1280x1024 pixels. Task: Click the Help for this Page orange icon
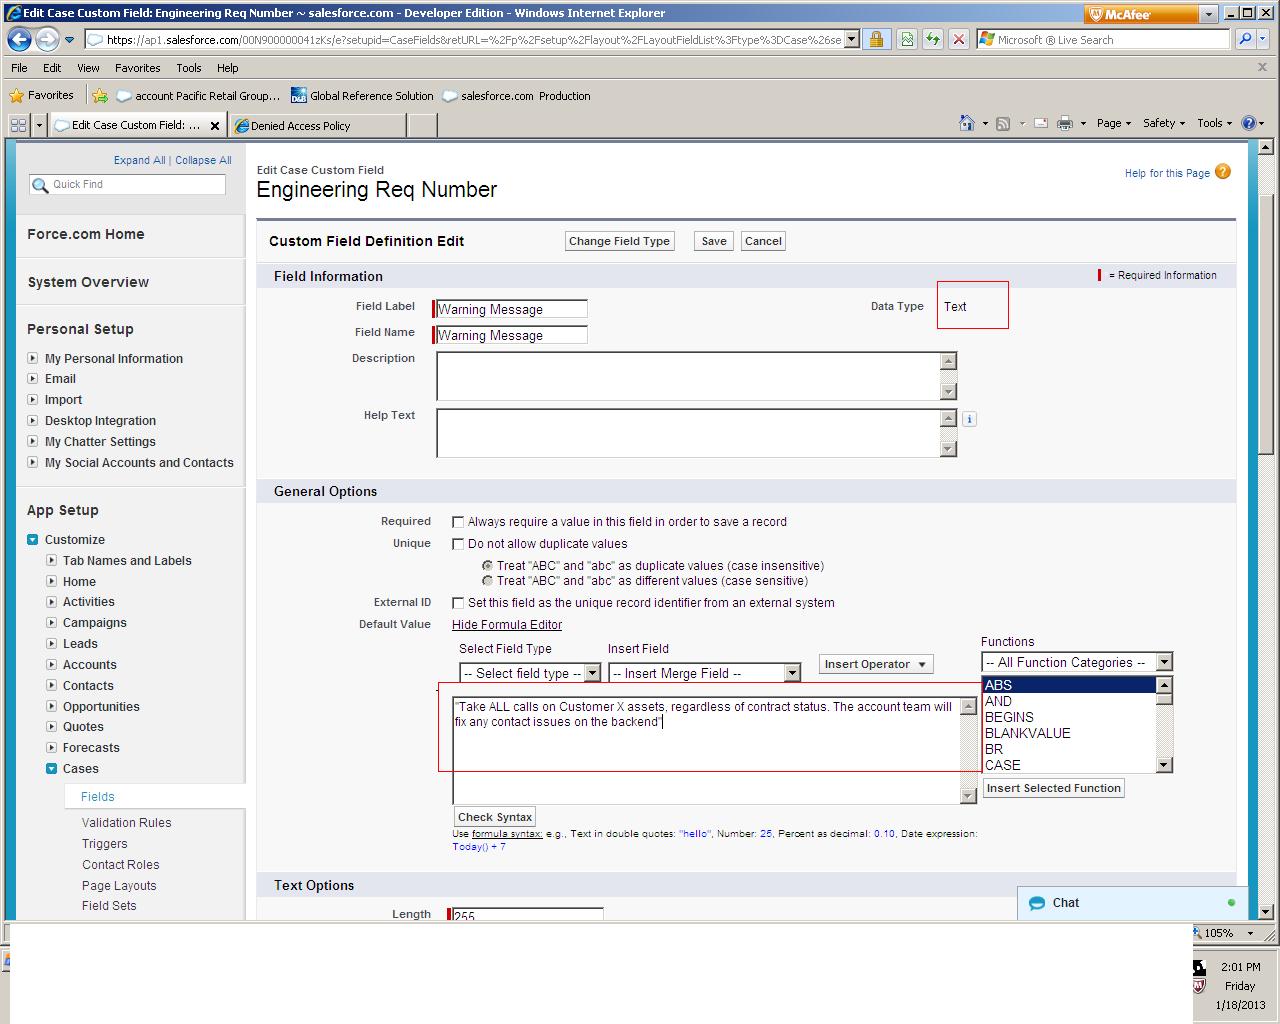click(1221, 172)
